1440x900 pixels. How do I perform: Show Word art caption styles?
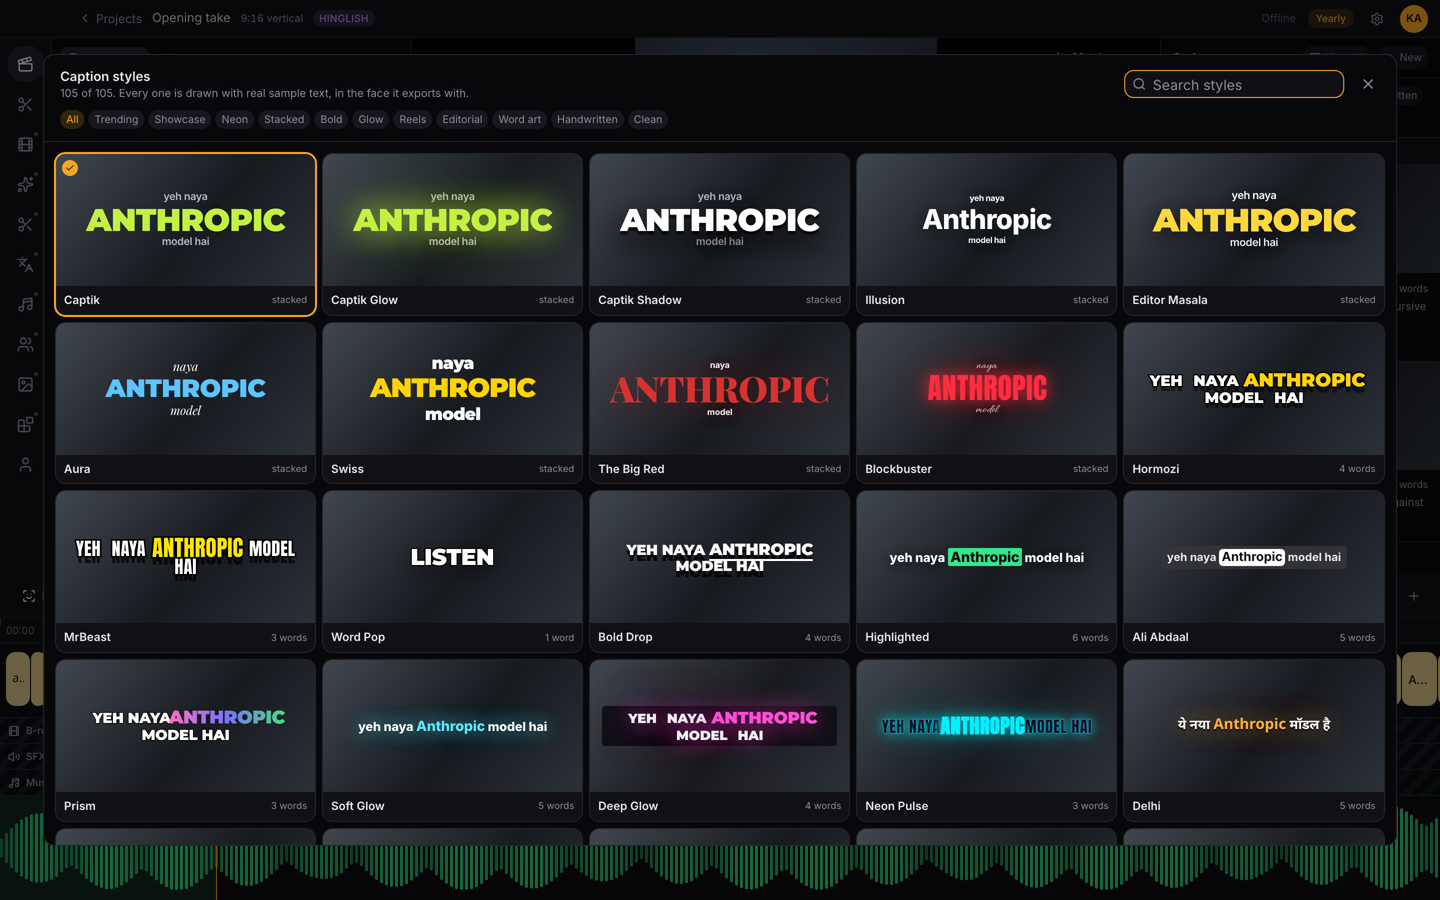(x=520, y=119)
